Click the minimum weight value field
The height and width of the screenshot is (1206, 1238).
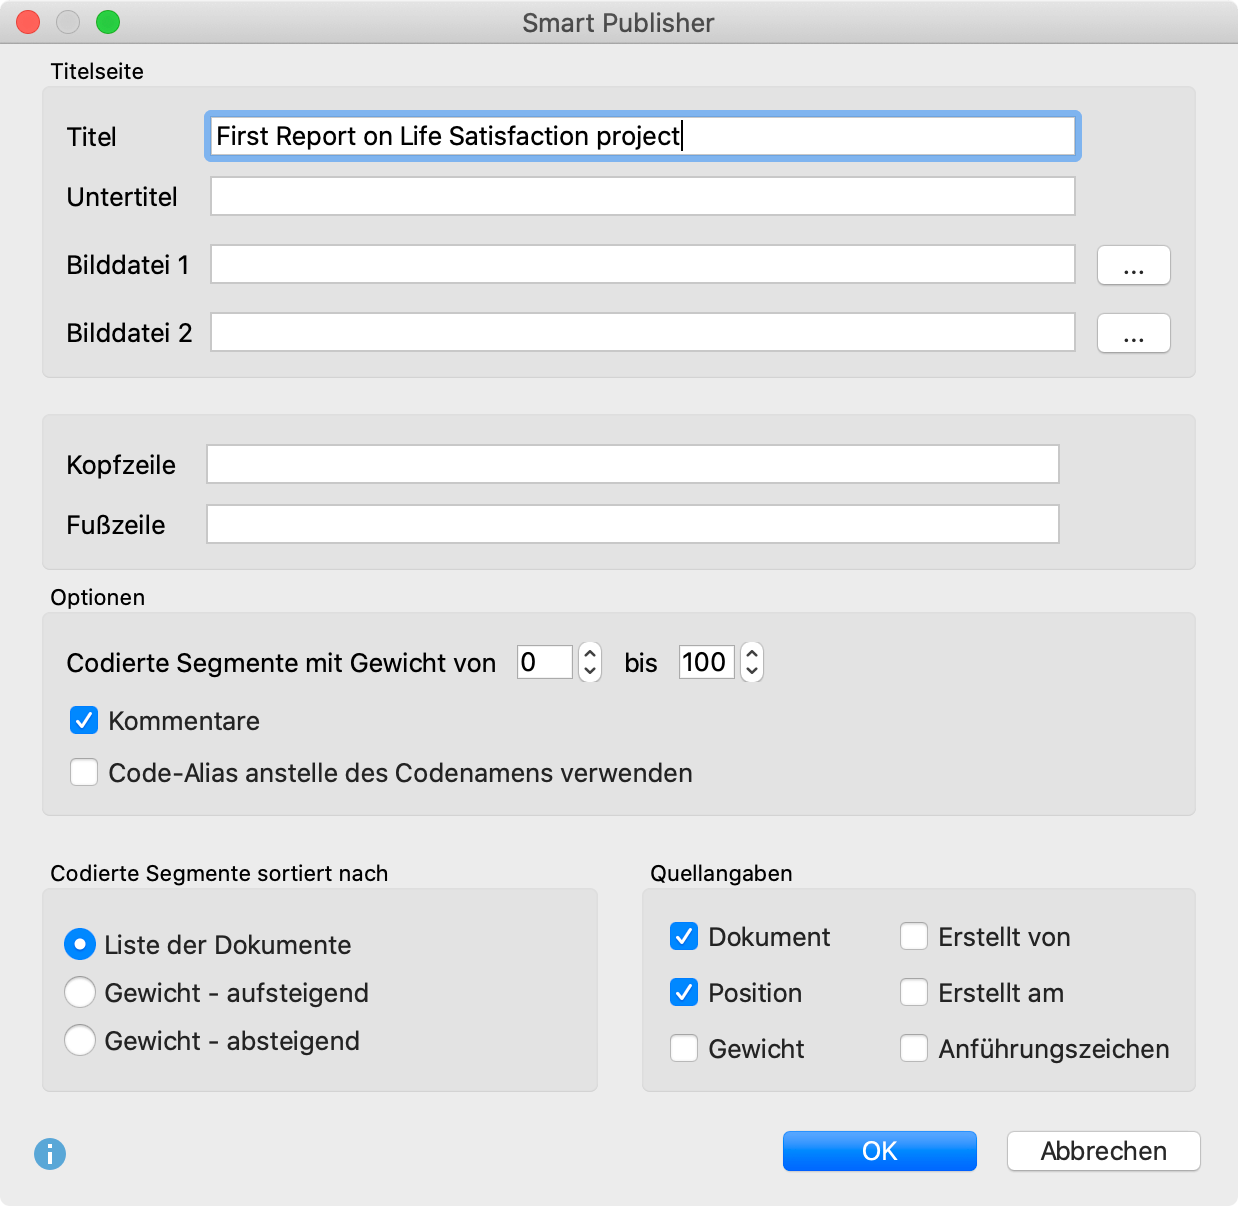[545, 662]
